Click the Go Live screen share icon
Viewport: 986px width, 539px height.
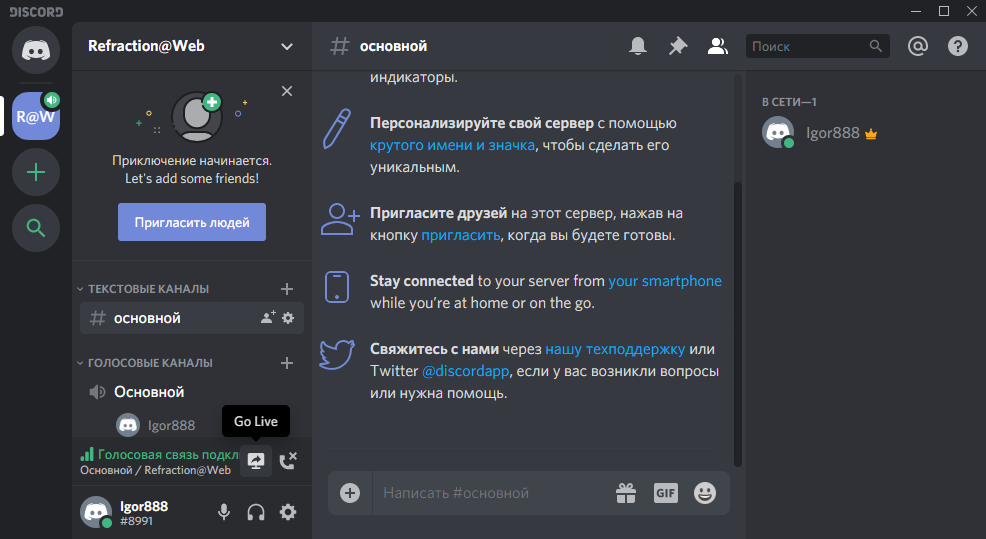[x=256, y=461]
